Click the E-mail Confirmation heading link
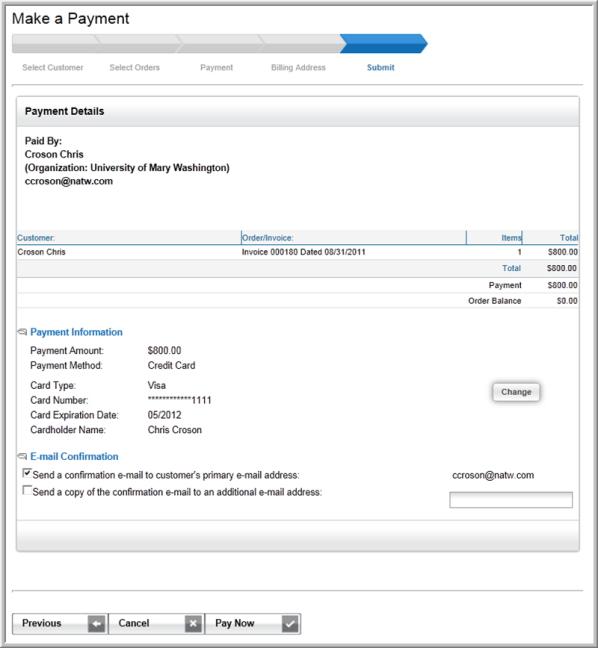Viewport: 598px width, 648px height. 74,456
